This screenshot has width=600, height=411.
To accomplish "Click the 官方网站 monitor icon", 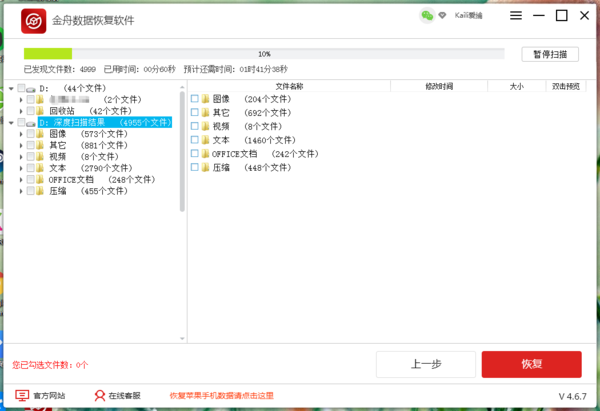I will 23,396.
